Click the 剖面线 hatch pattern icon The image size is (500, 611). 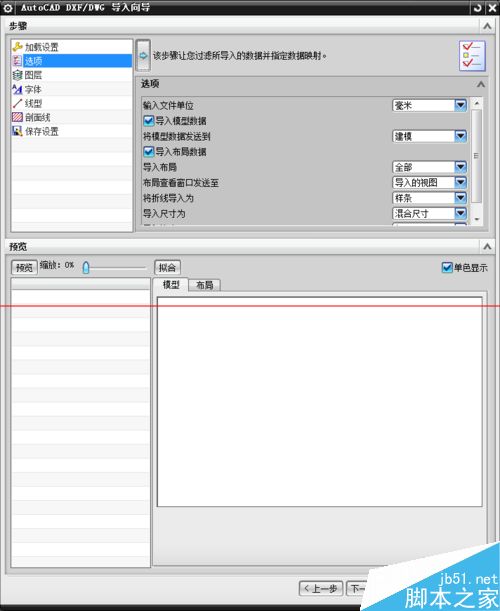click(18, 117)
